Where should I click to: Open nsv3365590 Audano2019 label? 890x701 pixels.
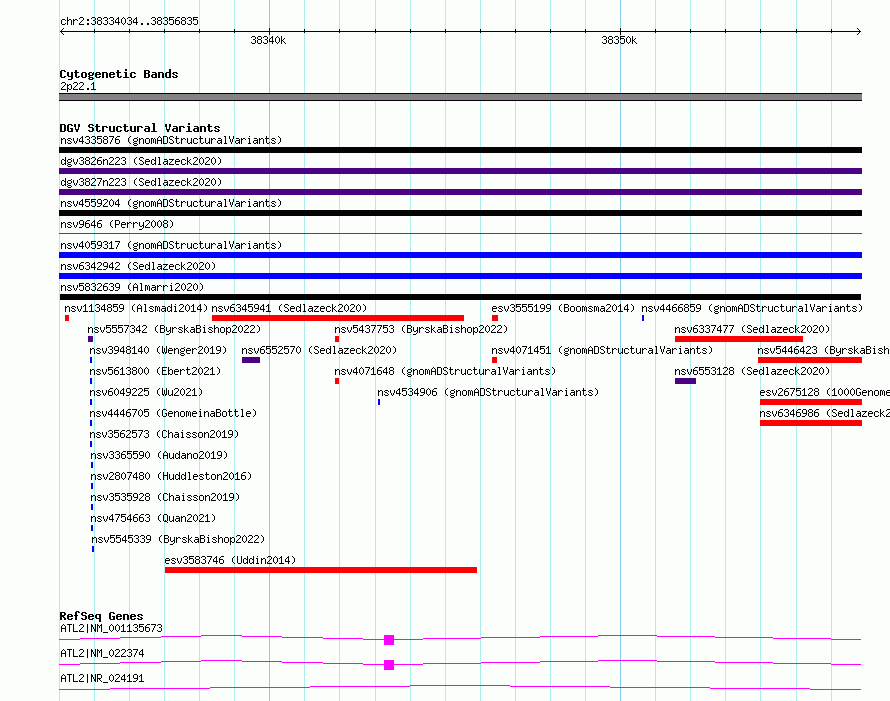(x=159, y=455)
